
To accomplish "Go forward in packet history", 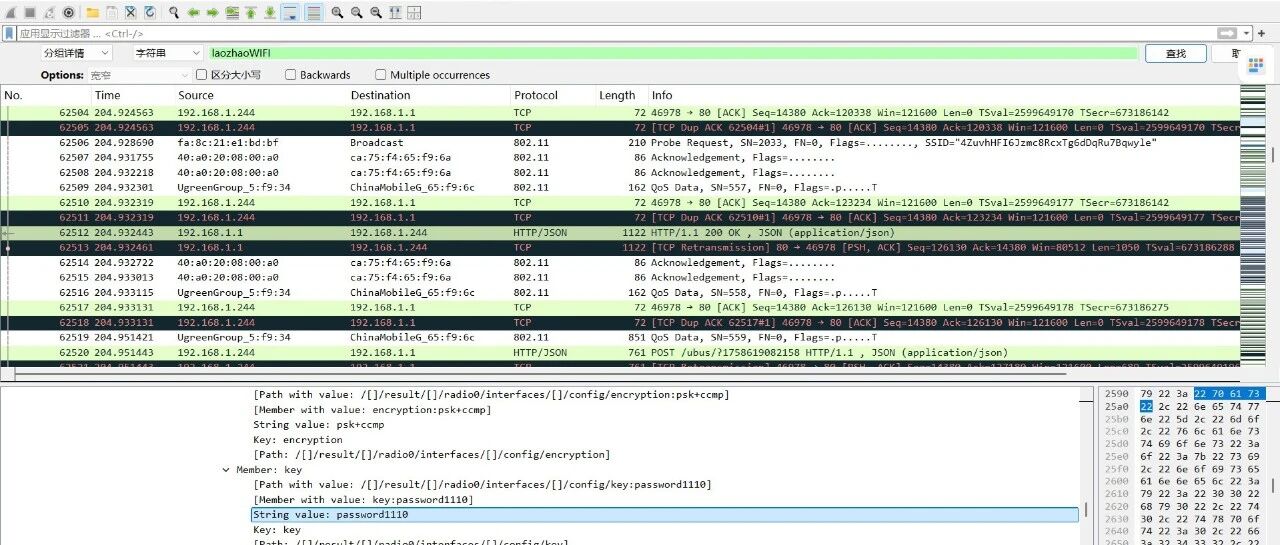I will point(213,13).
